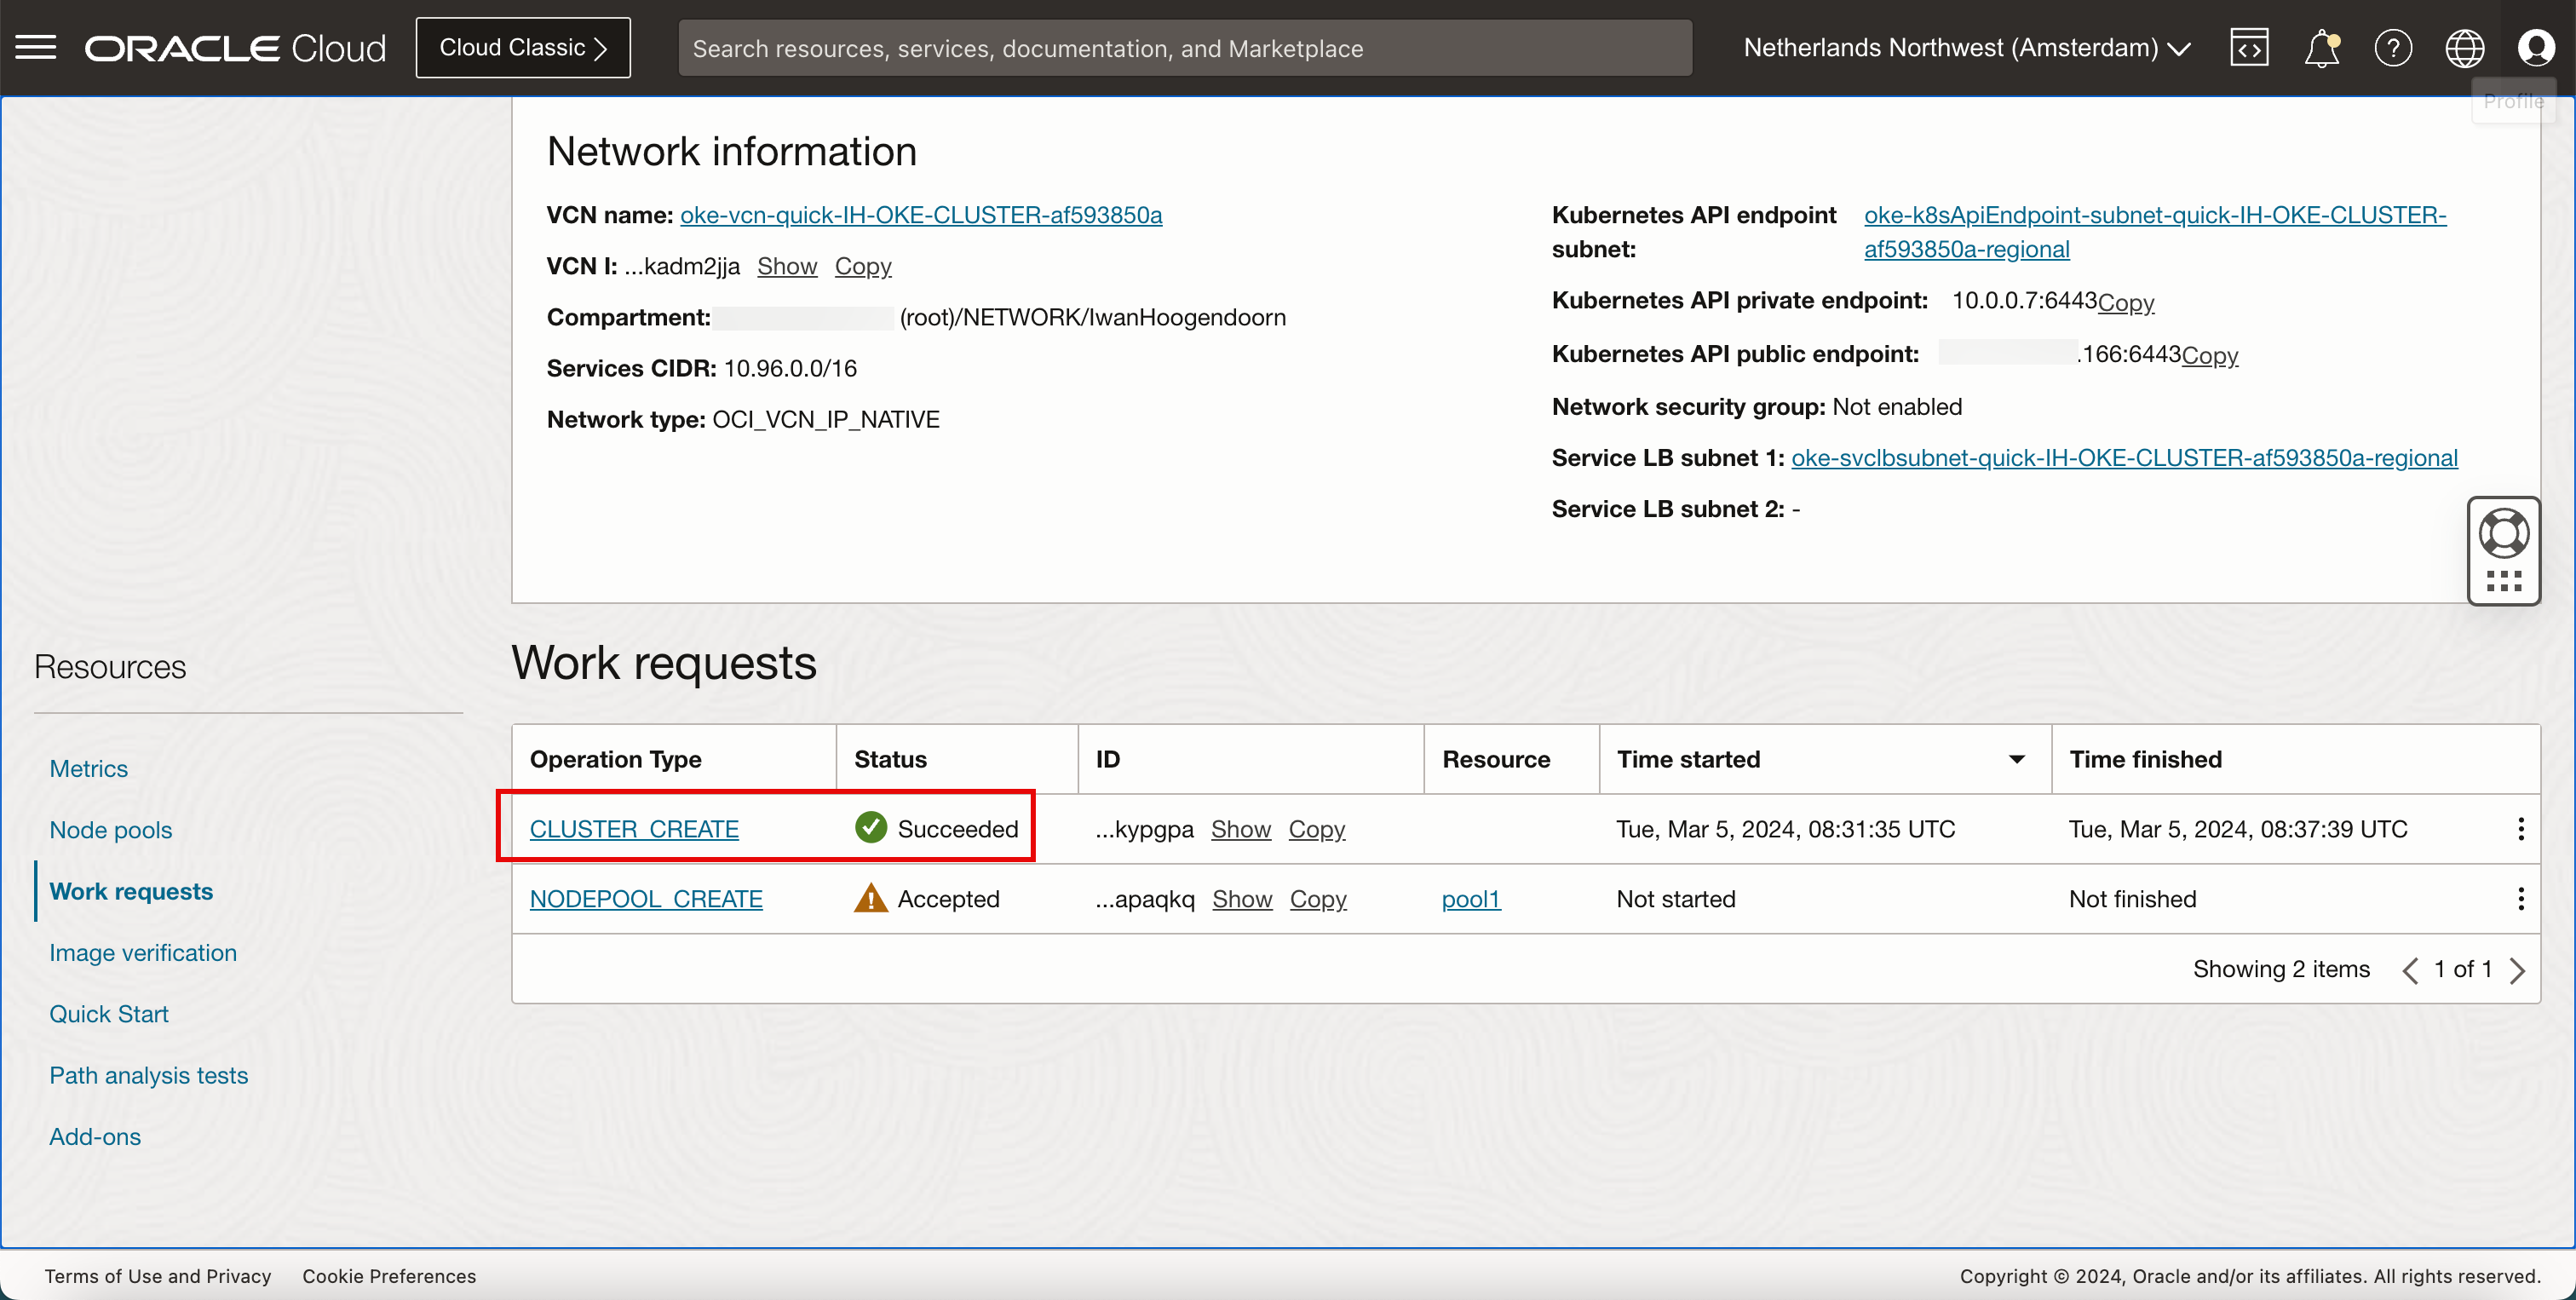Viewport: 2576px width, 1300px height.
Task: Sort by Time started column arrow
Action: click(2016, 759)
